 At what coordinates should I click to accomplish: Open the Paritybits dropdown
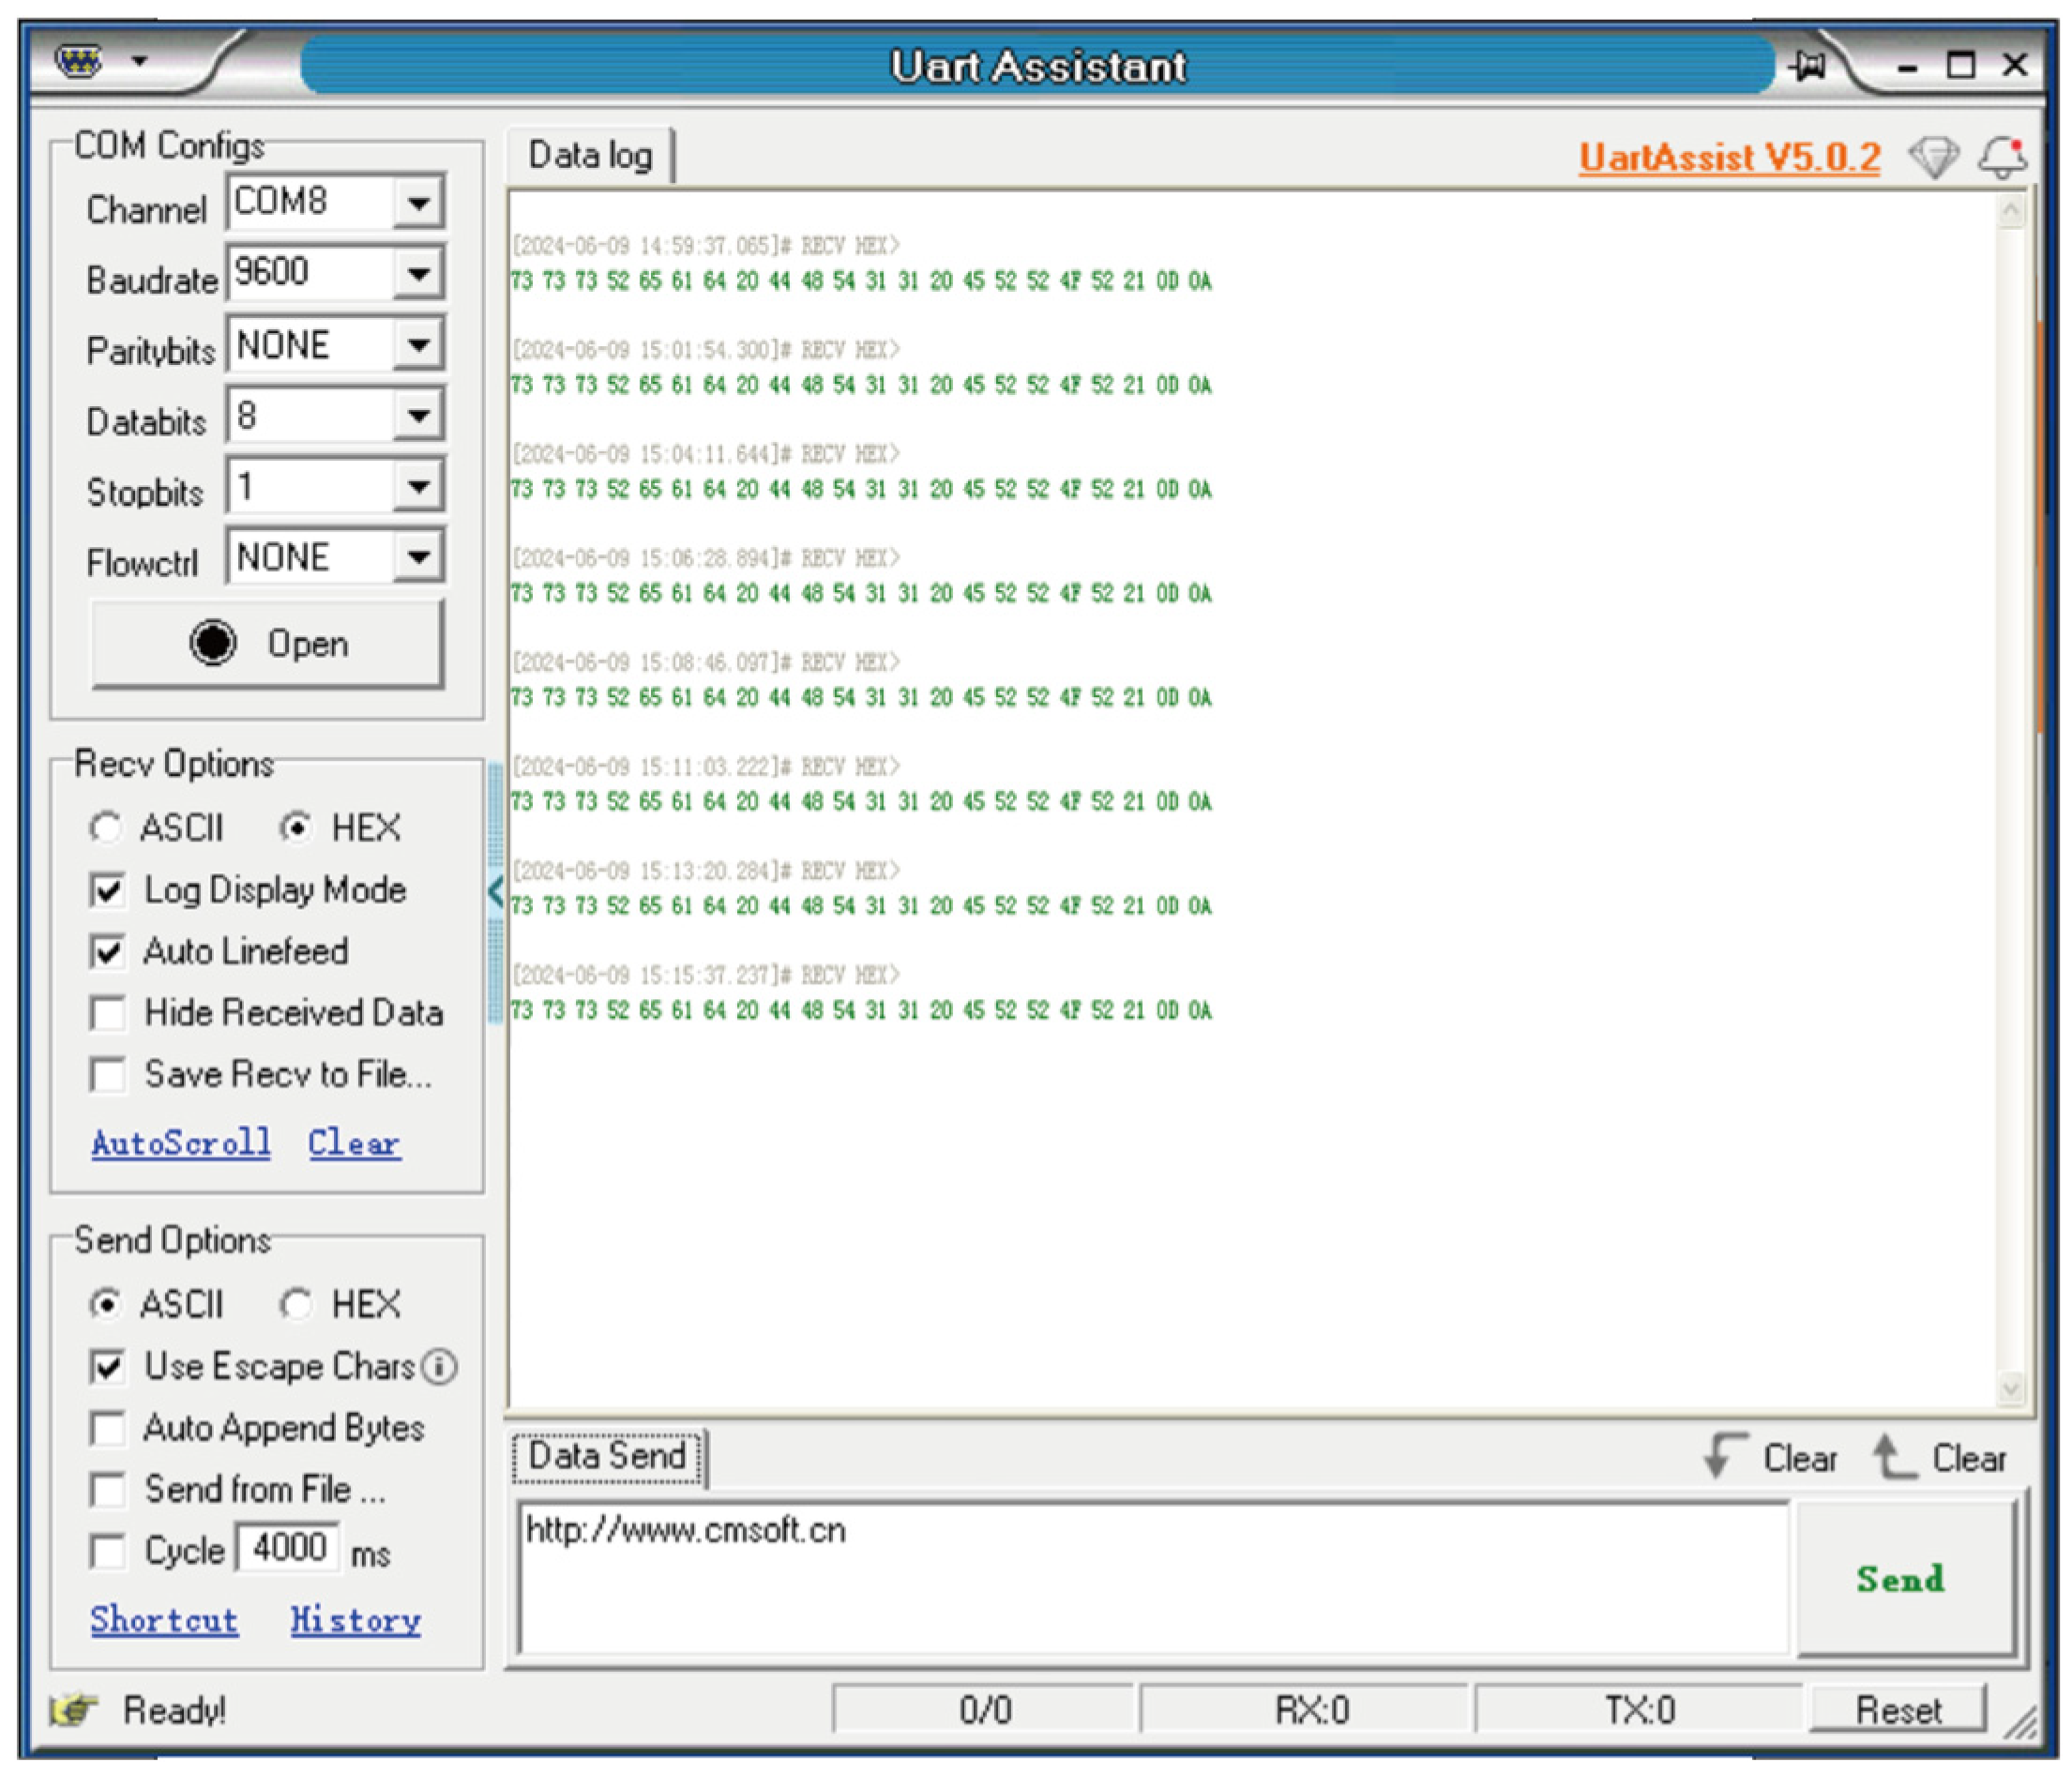point(418,345)
